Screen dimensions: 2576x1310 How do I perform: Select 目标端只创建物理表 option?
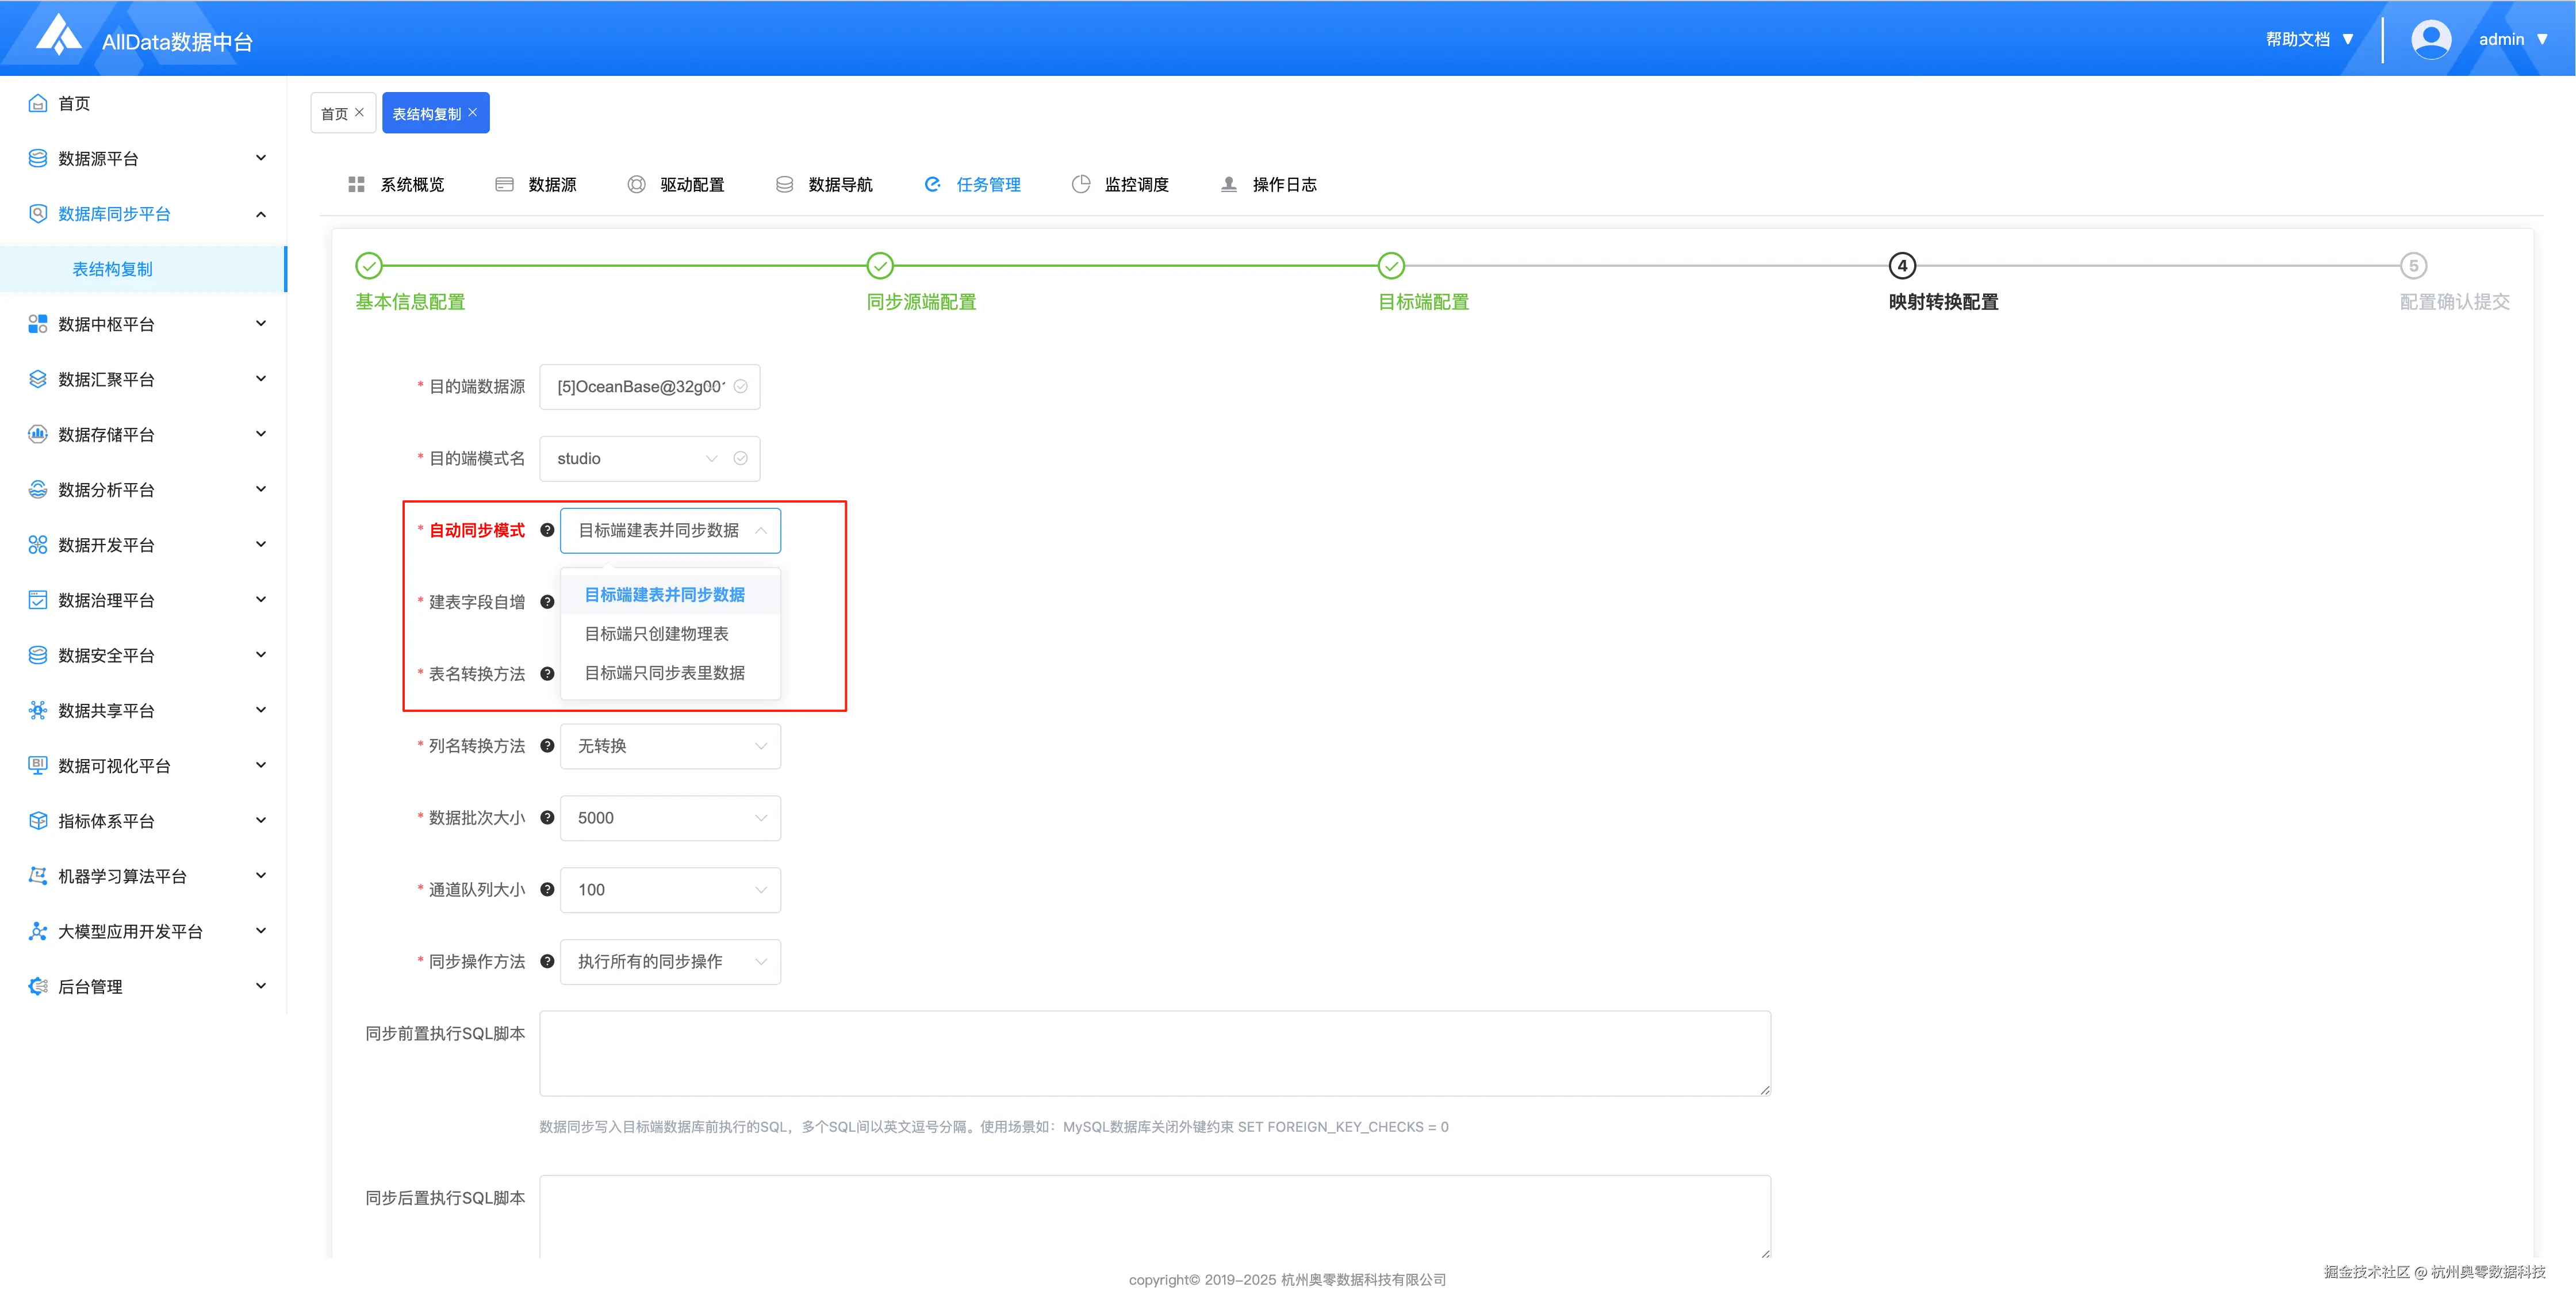[656, 634]
